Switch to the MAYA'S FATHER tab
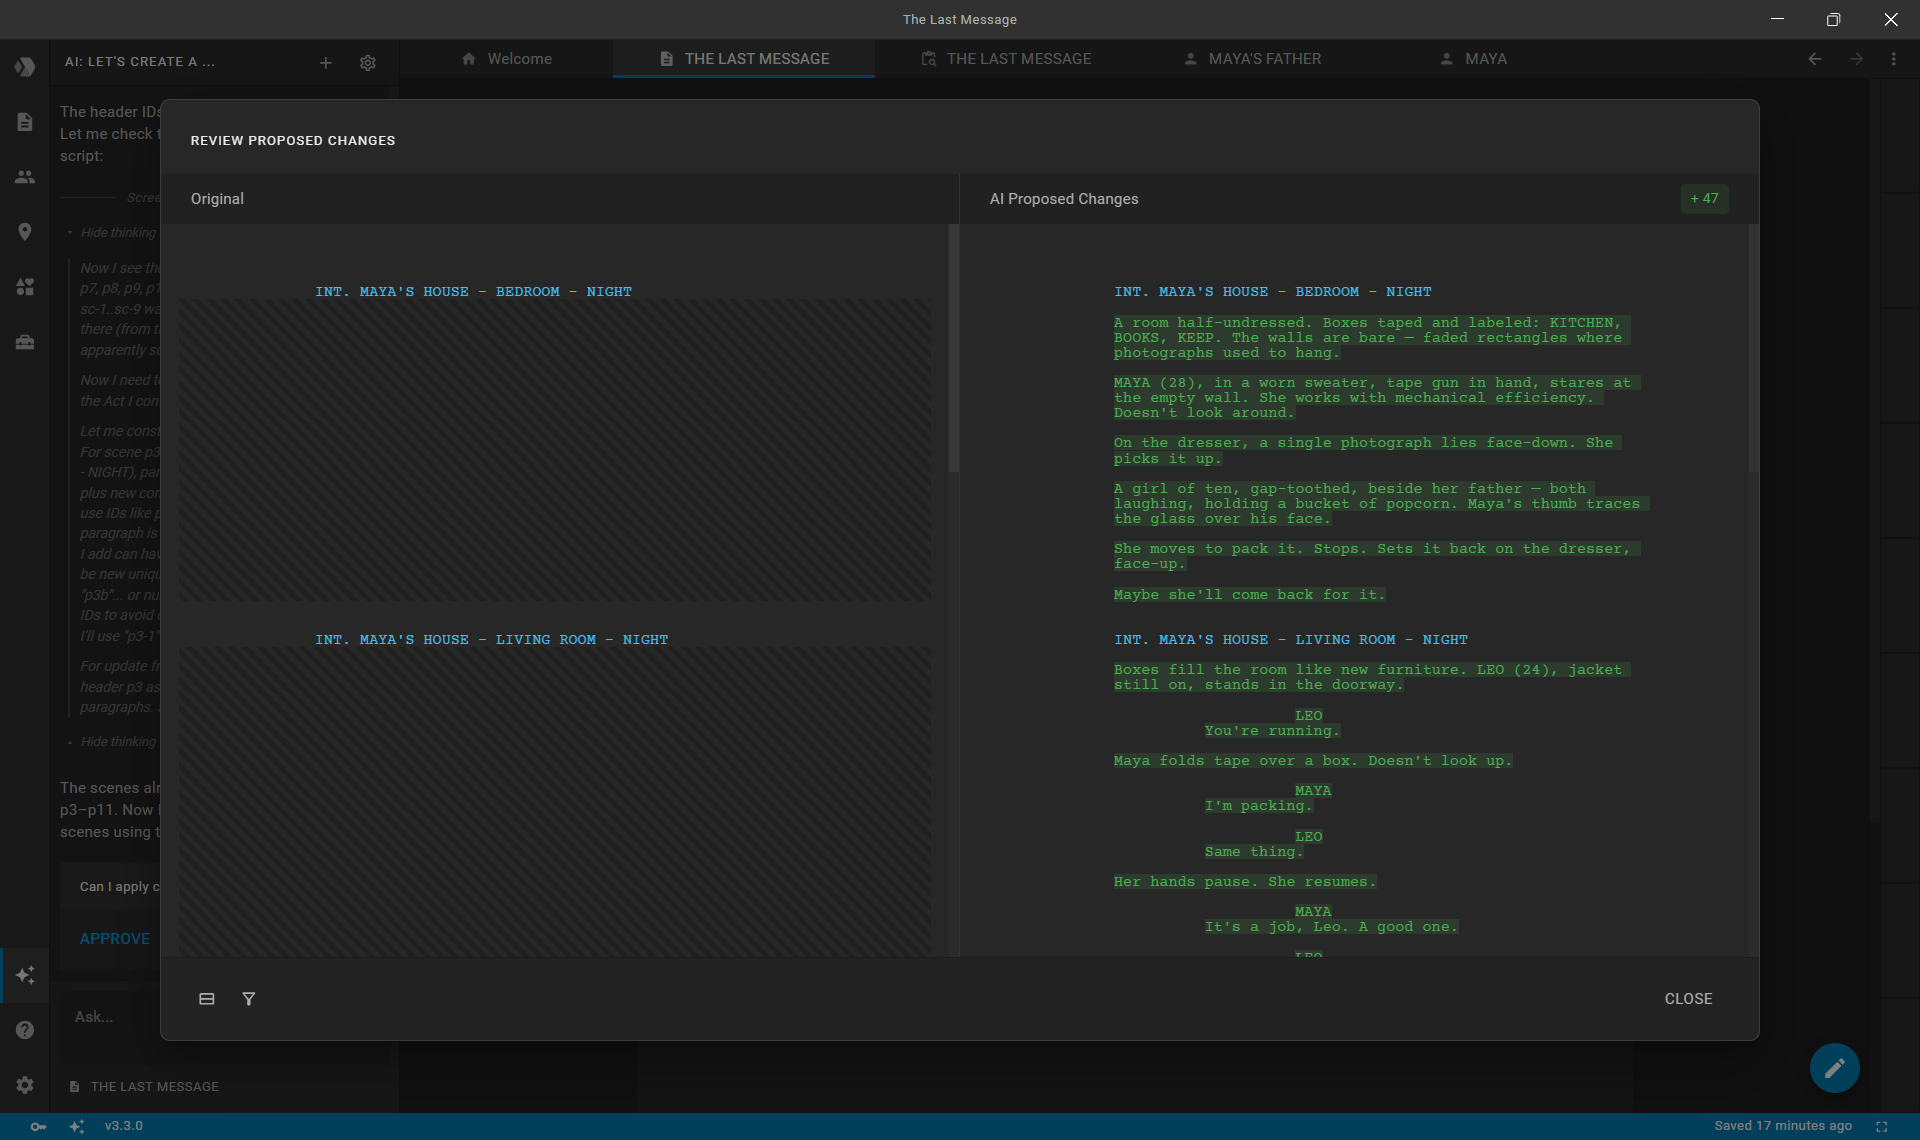Screen dimensions: 1920x1140 click(x=1252, y=59)
